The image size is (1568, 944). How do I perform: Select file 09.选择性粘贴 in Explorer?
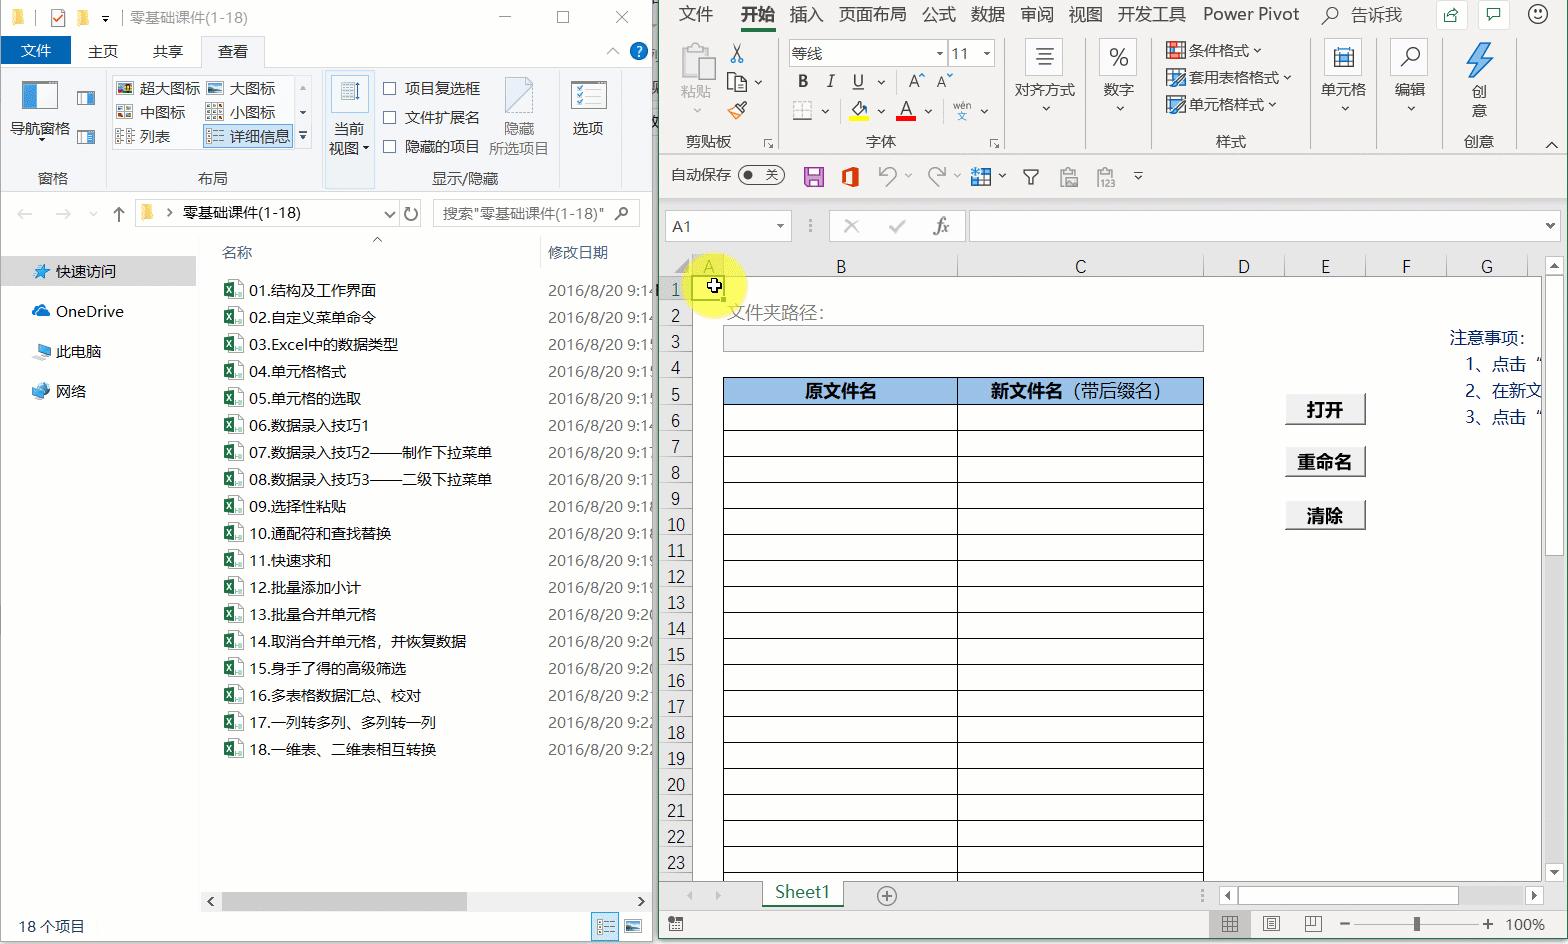[x=297, y=506]
